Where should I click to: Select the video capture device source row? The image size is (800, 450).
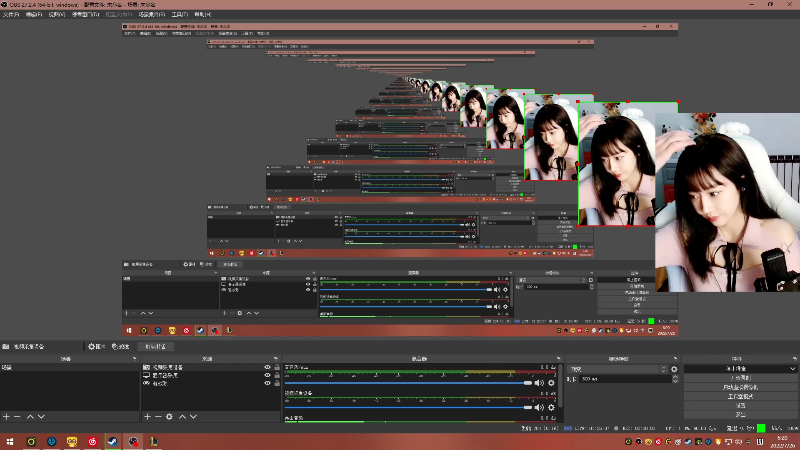pyautogui.click(x=210, y=367)
